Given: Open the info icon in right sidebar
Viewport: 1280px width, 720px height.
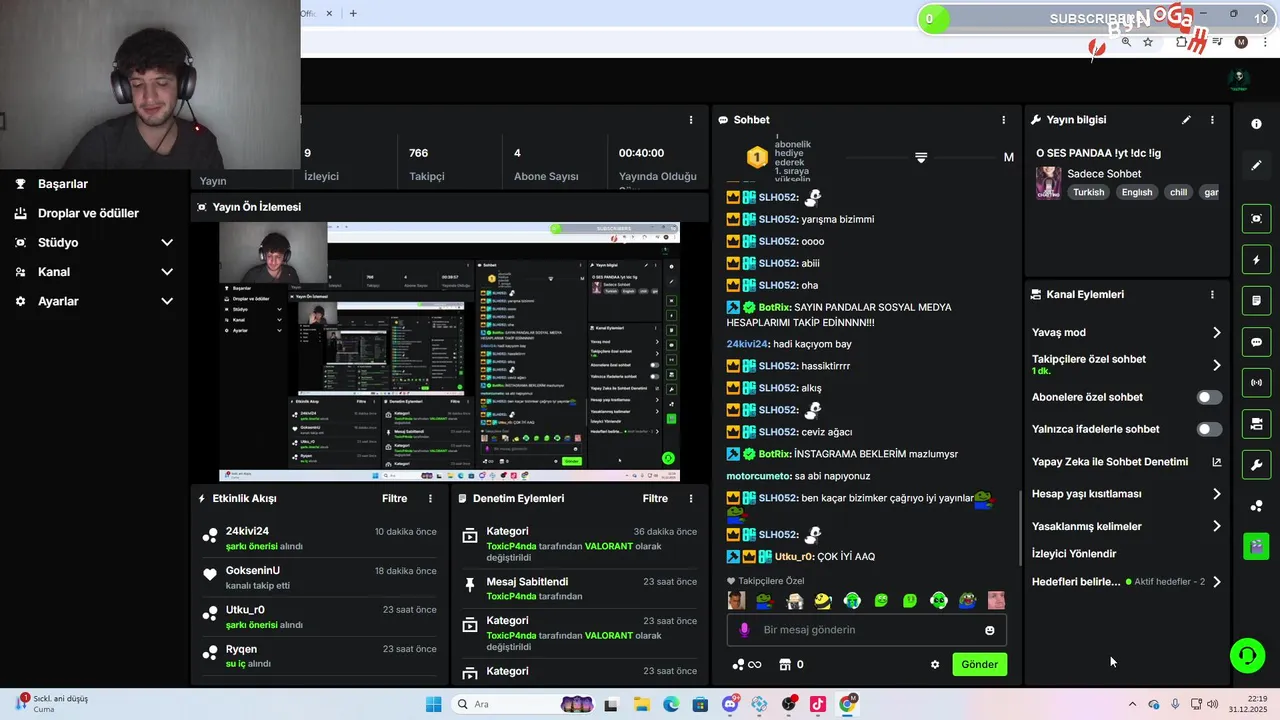Looking at the screenshot, I should pyautogui.click(x=1256, y=124).
